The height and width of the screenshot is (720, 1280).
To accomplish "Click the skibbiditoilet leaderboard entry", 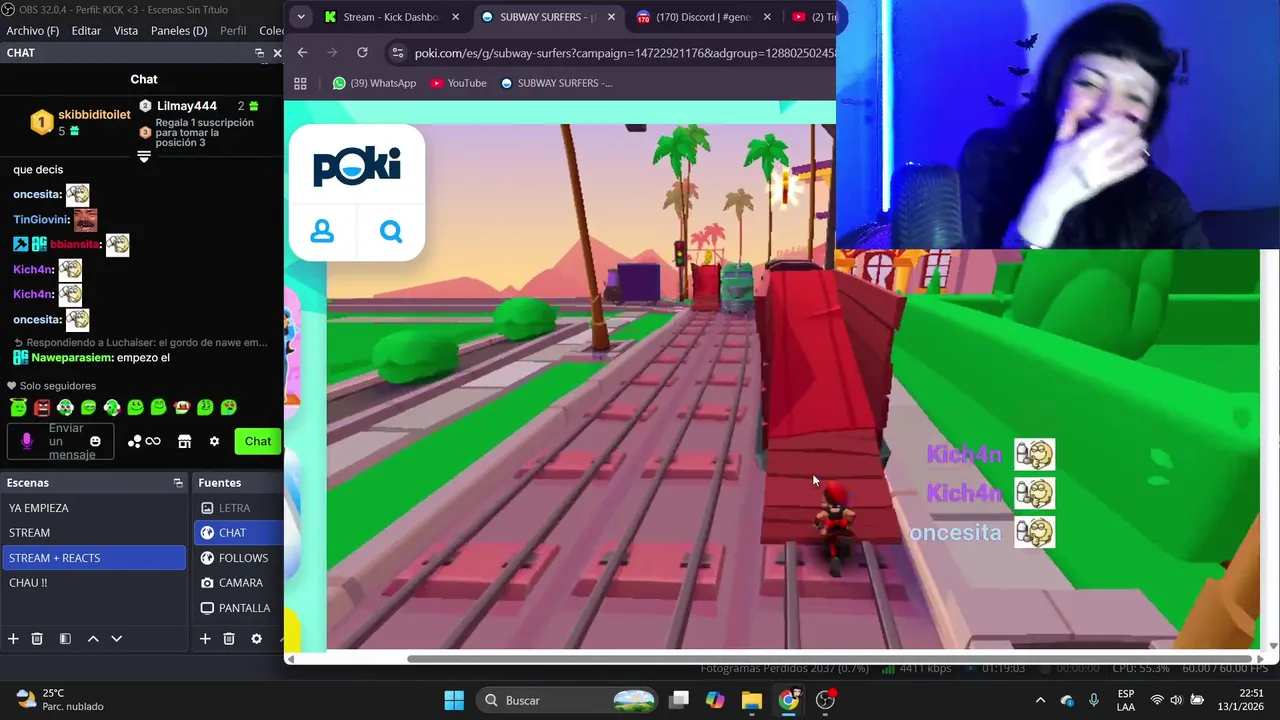I will coord(81,122).
